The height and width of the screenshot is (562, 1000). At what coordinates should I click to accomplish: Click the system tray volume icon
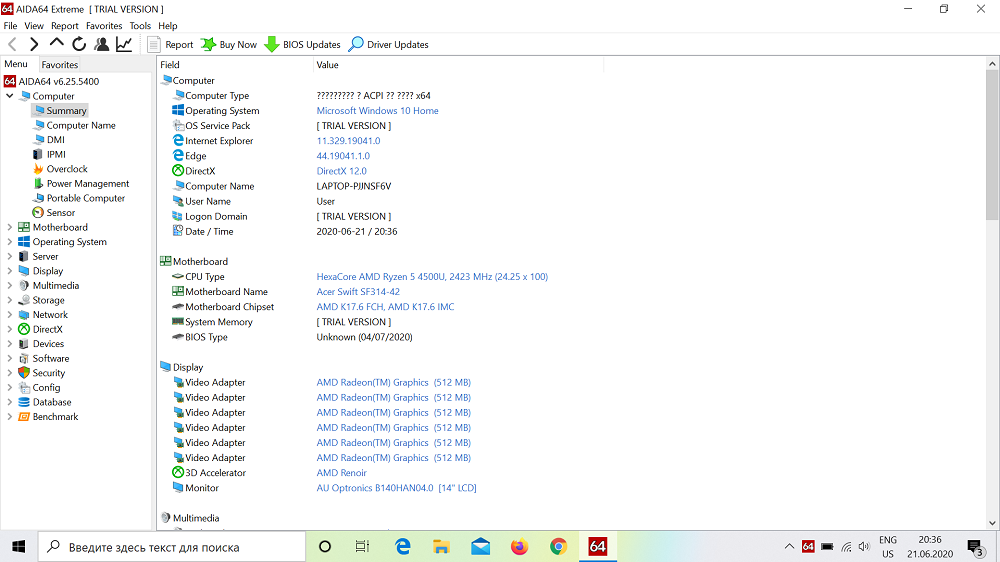point(864,547)
